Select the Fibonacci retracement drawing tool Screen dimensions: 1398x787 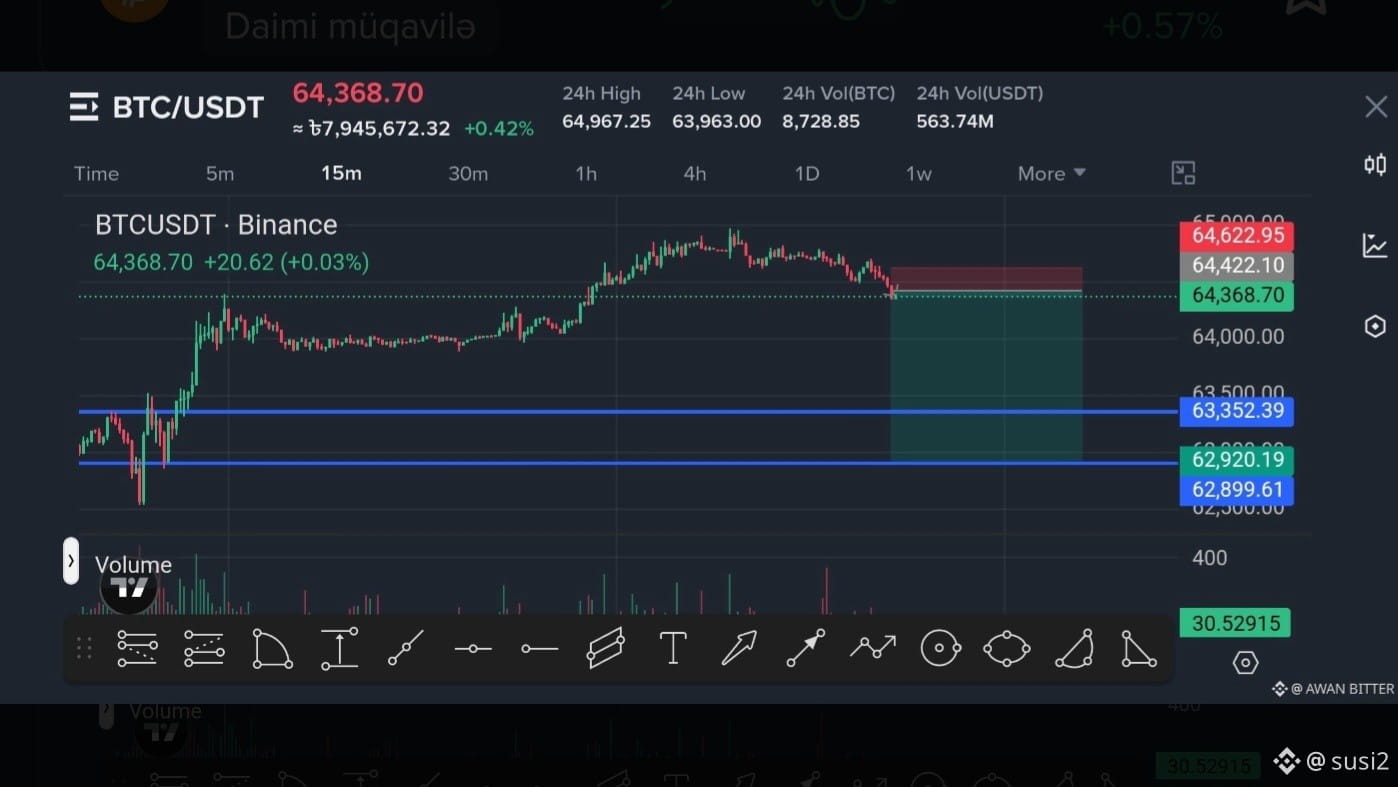(137, 649)
